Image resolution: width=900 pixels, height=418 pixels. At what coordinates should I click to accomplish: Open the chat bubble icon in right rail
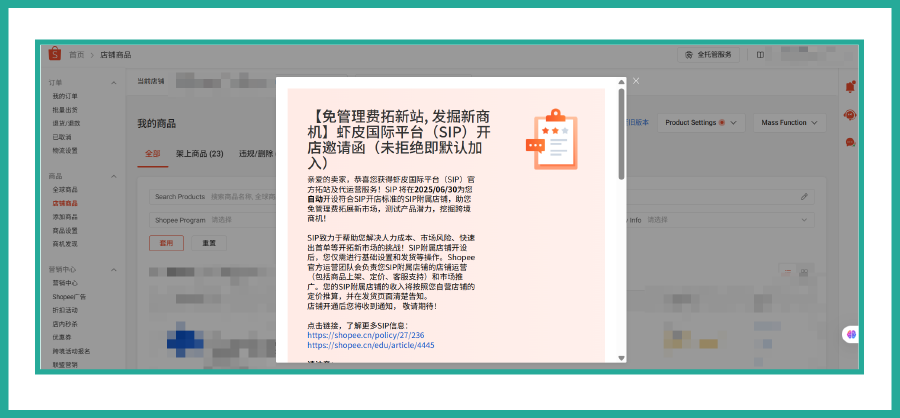pos(850,142)
